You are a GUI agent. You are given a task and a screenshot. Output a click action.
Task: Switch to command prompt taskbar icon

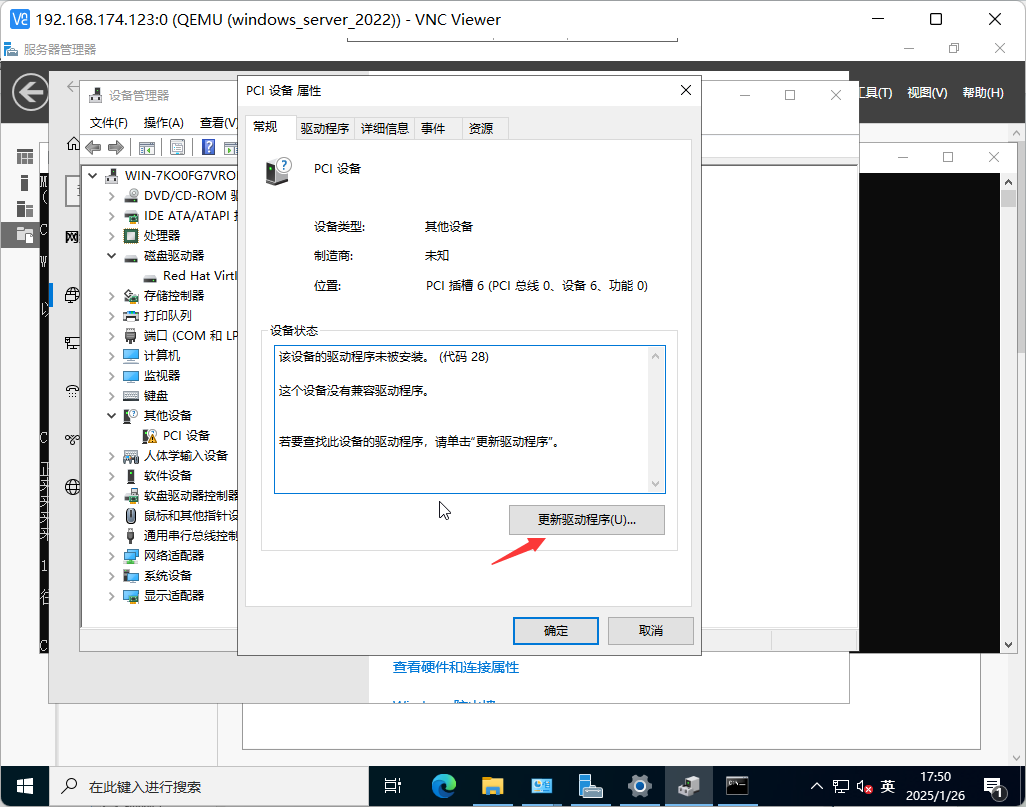(x=737, y=785)
